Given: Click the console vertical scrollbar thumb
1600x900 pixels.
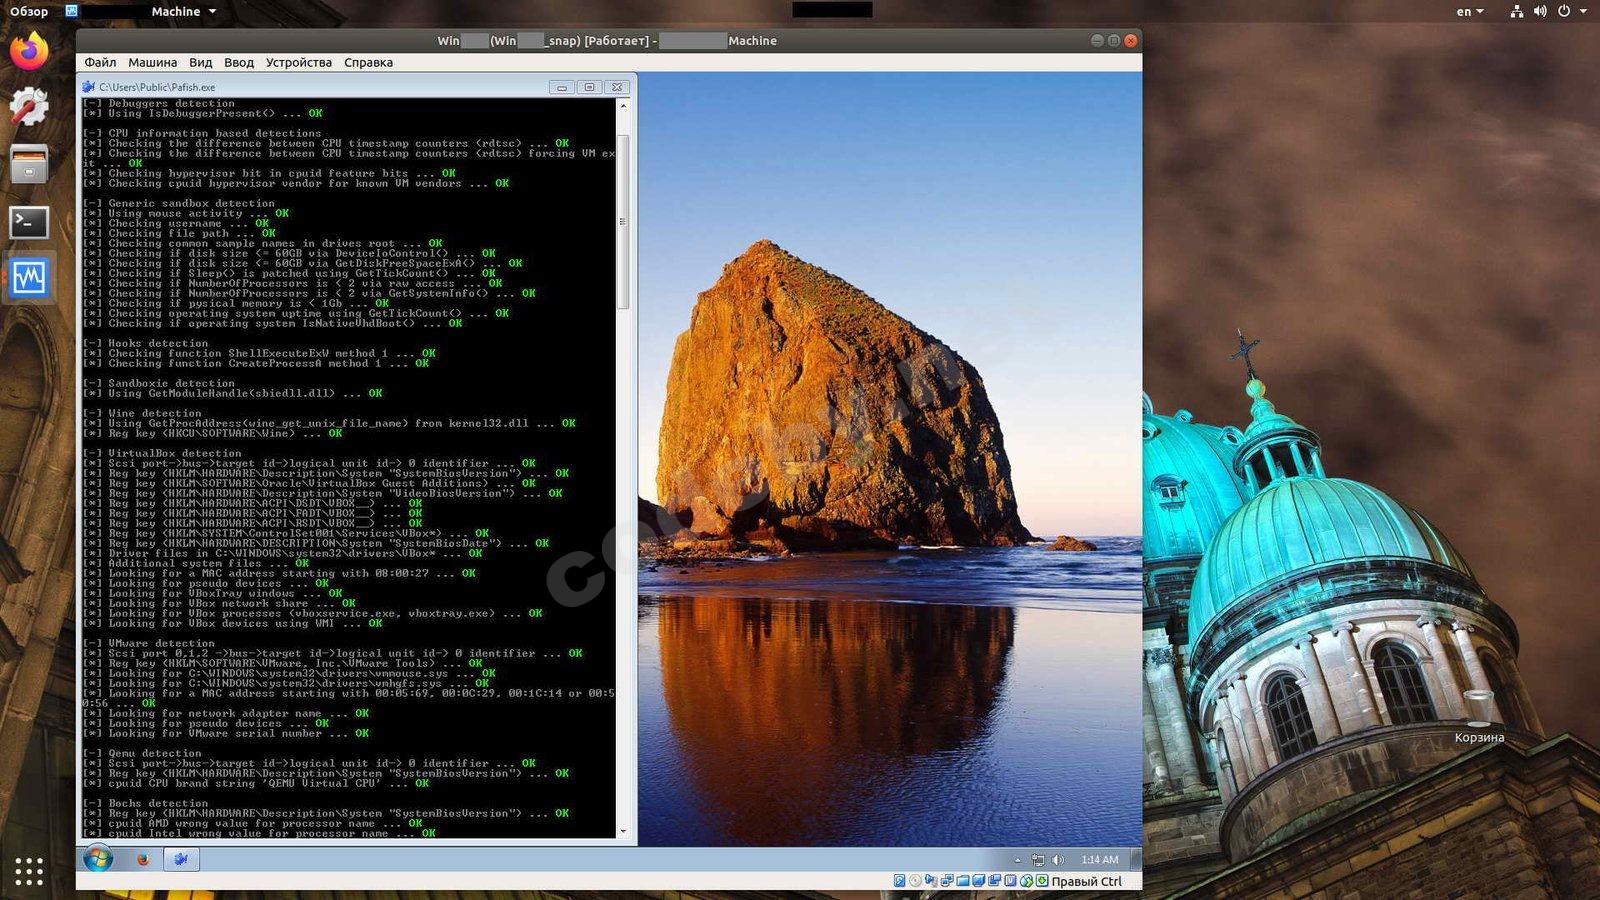Looking at the screenshot, I should [x=623, y=222].
